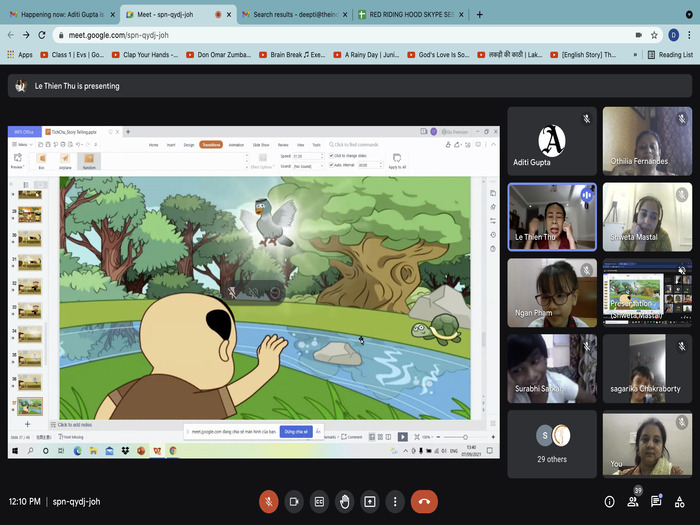Image resolution: width=700 pixels, height=525 pixels.
Task: Open the Chrome profile D avatar
Action: 673,35
